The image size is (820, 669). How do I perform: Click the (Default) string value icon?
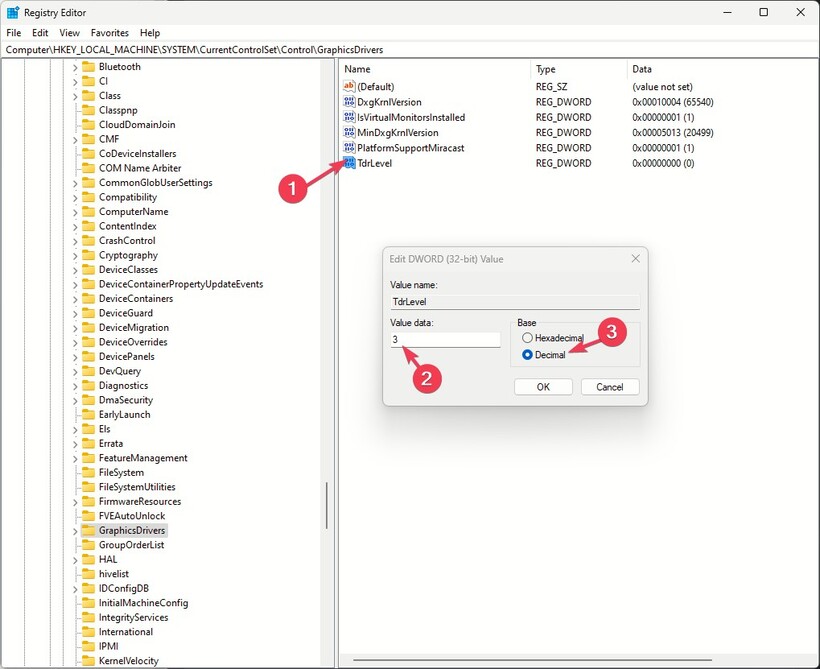click(349, 86)
